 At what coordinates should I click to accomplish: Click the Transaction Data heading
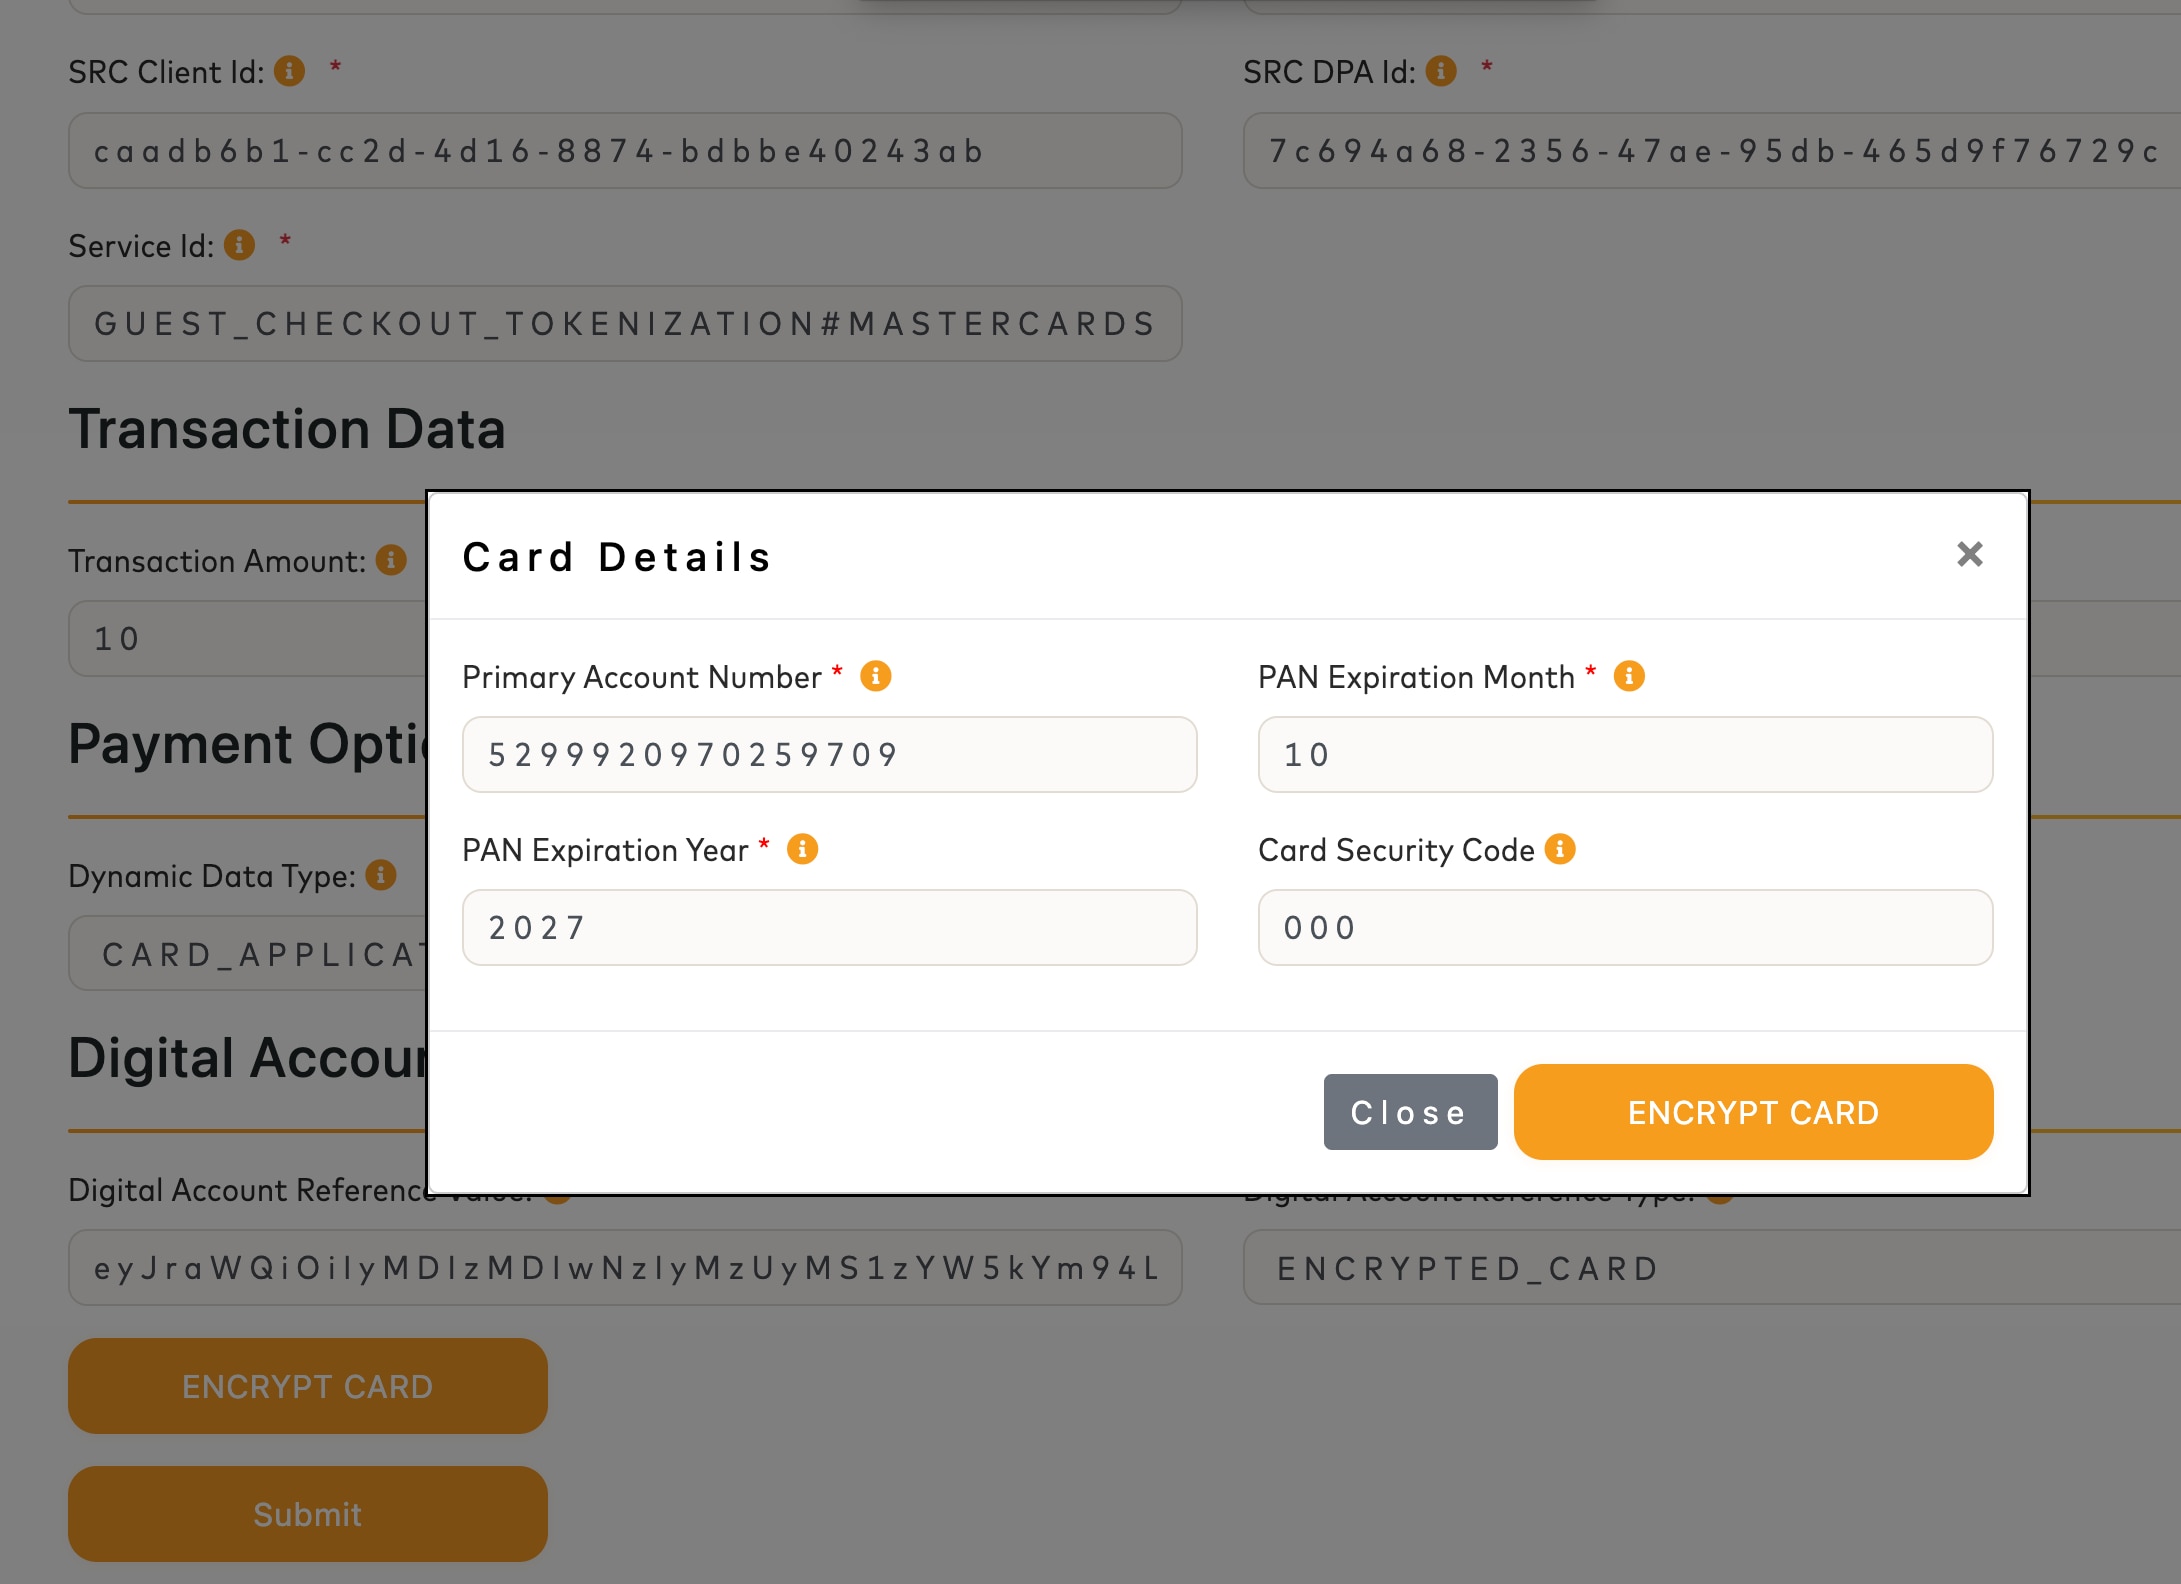(x=287, y=429)
